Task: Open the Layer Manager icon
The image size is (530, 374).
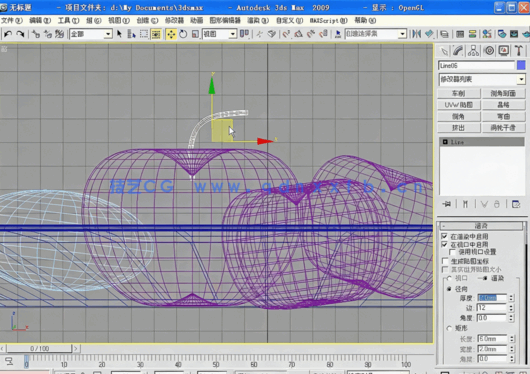Action: pyautogui.click(x=444, y=34)
